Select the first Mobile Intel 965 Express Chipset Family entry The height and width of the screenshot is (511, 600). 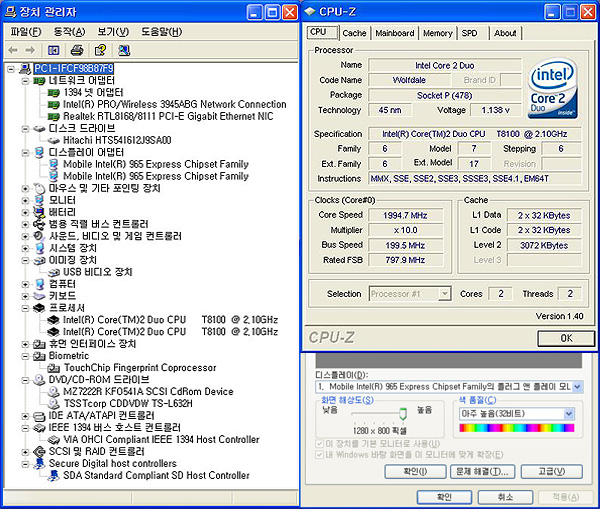pyautogui.click(x=156, y=164)
